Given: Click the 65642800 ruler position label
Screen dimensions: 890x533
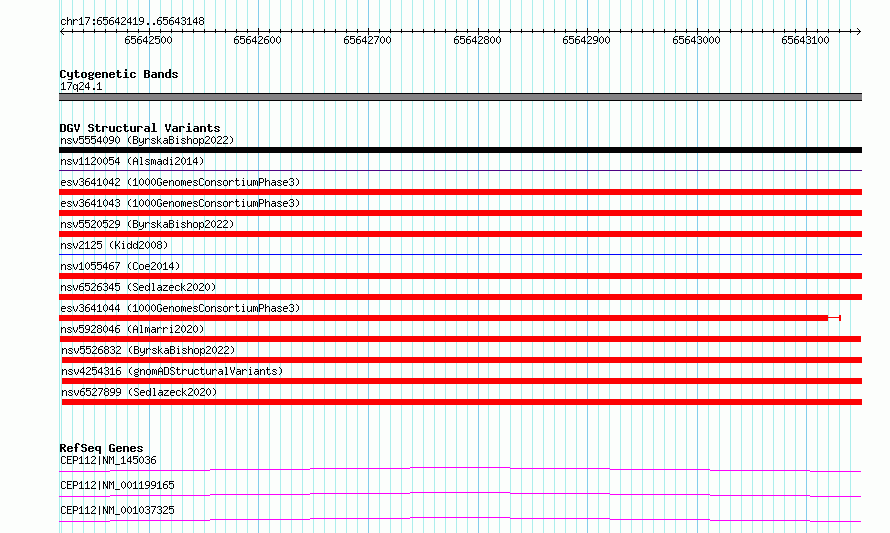Looking at the screenshot, I should pos(477,40).
